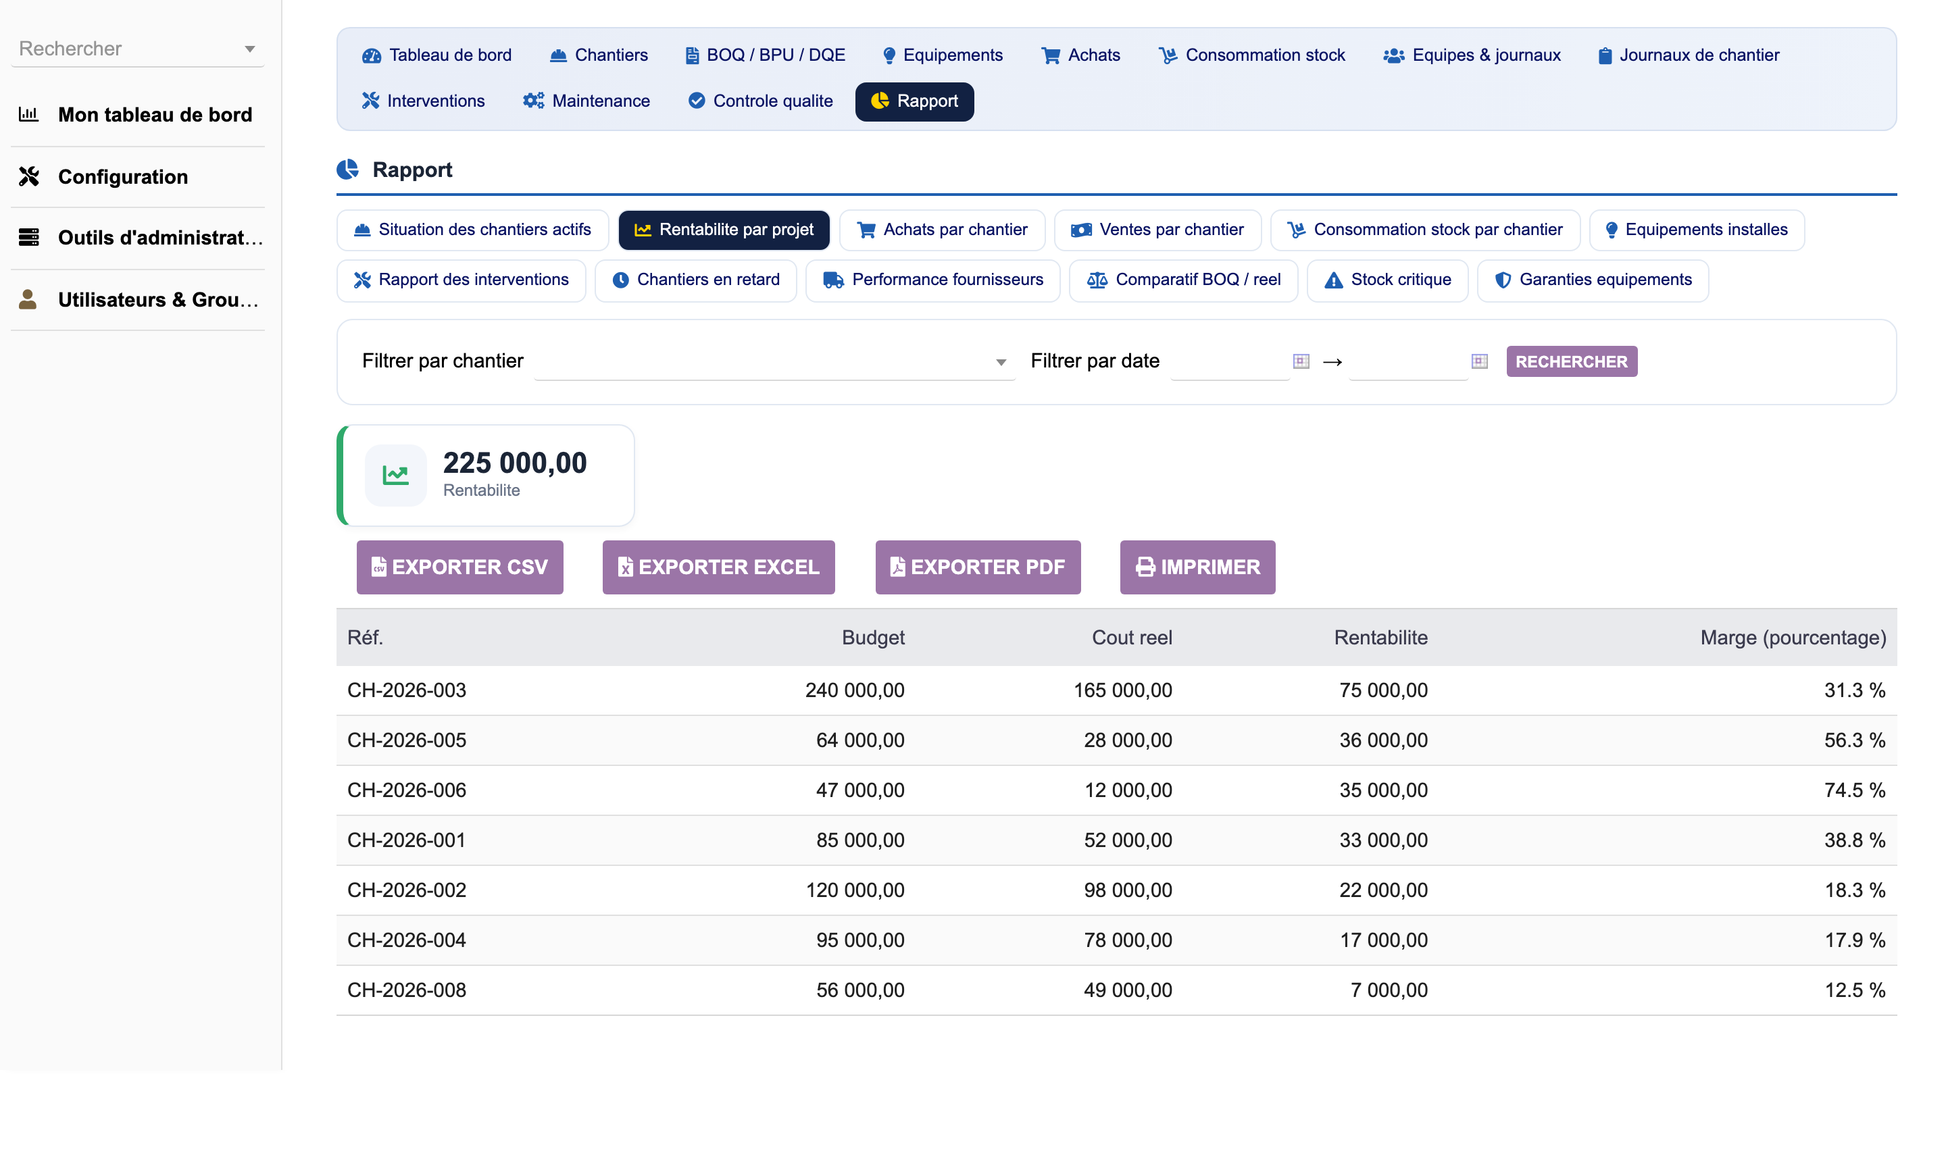Select row CH-2026-001

pyautogui.click(x=1116, y=841)
